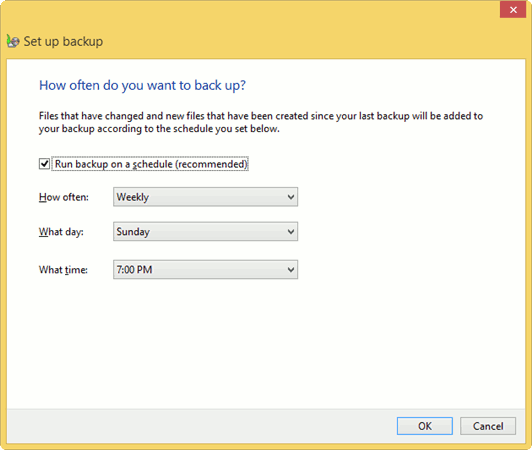Click the heading How often do you want to back up
532x450 pixels.
(142, 86)
